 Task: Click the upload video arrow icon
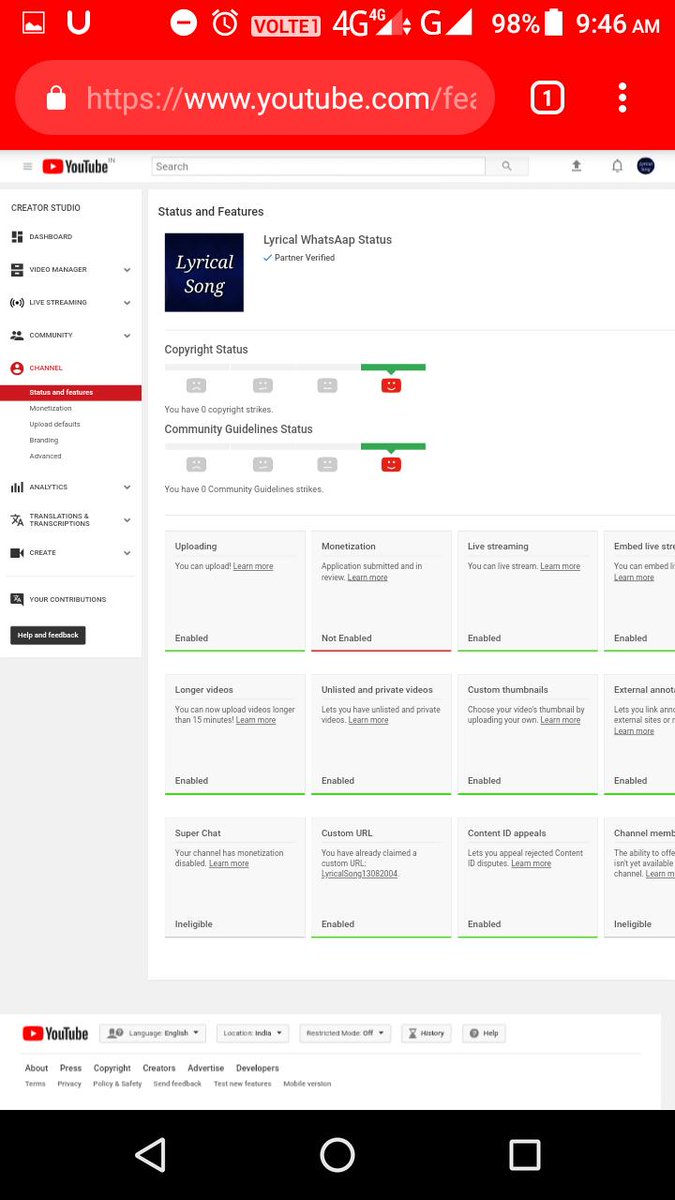[x=576, y=166]
